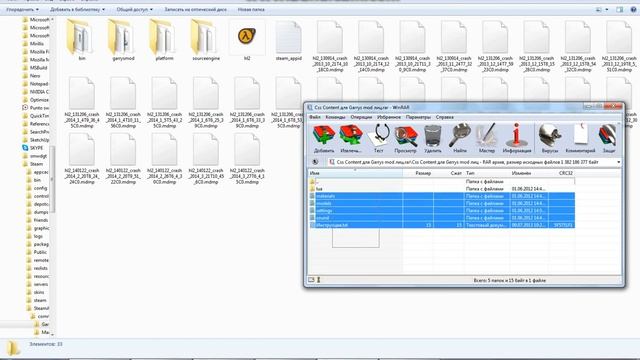Open the Операции menu in WinRAR

tap(361, 117)
